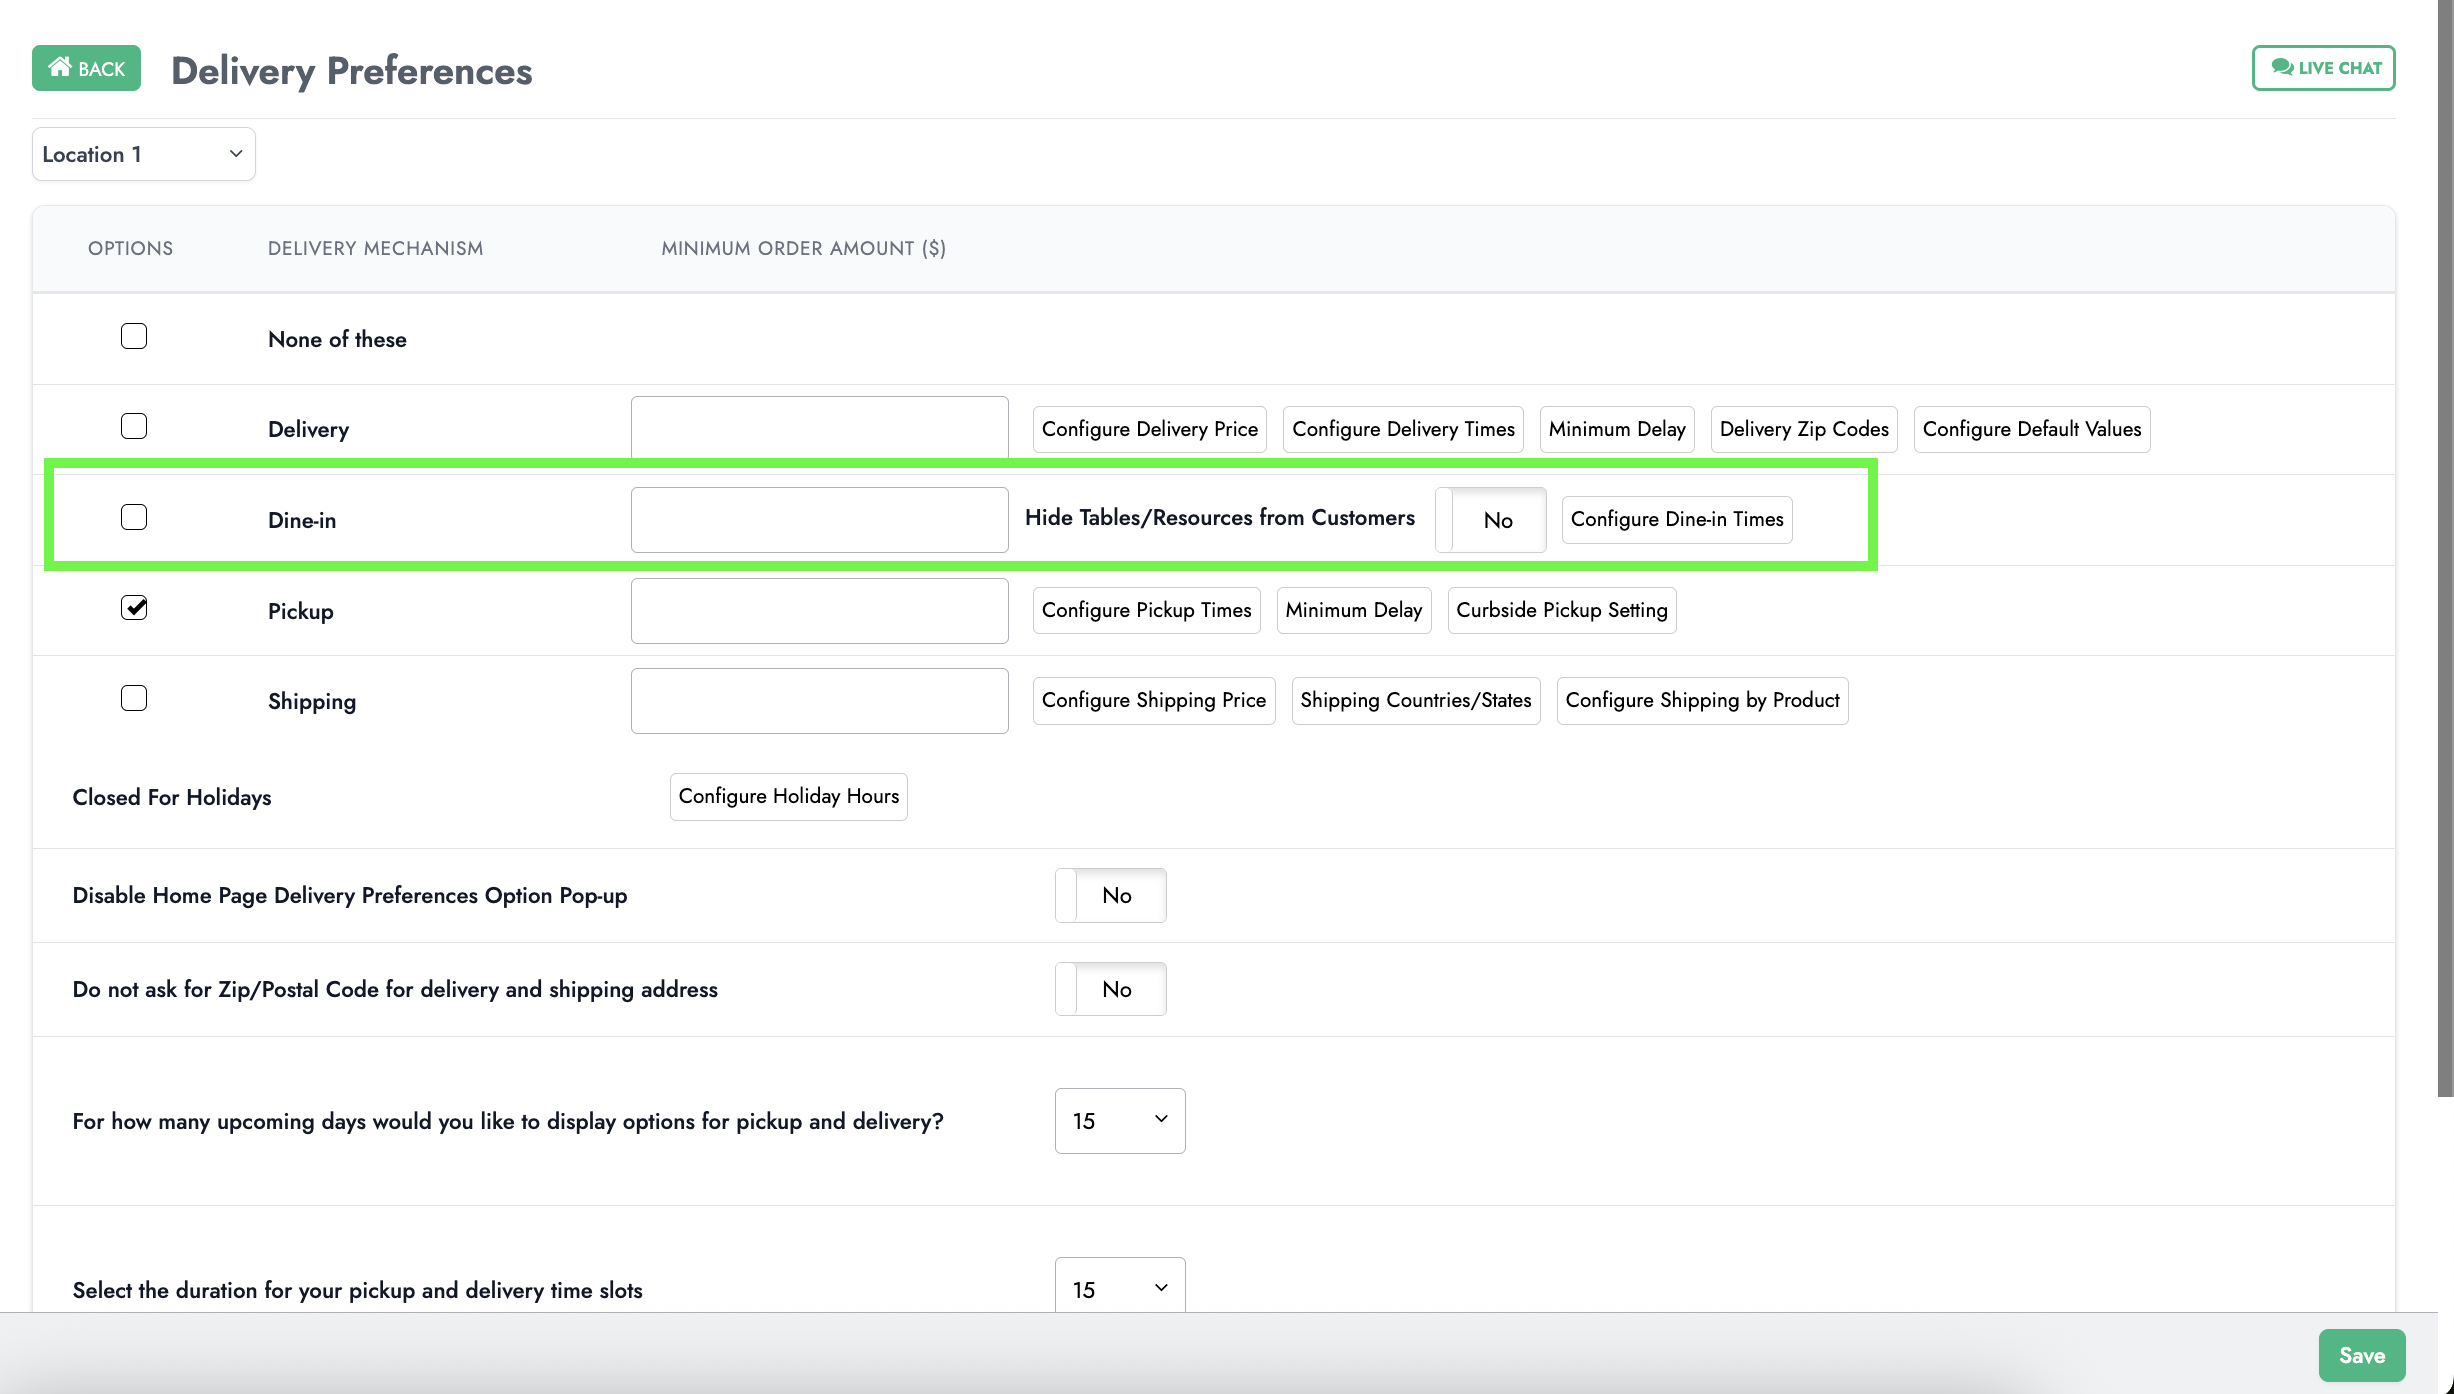Open the Live Chat button

[x=2323, y=68]
